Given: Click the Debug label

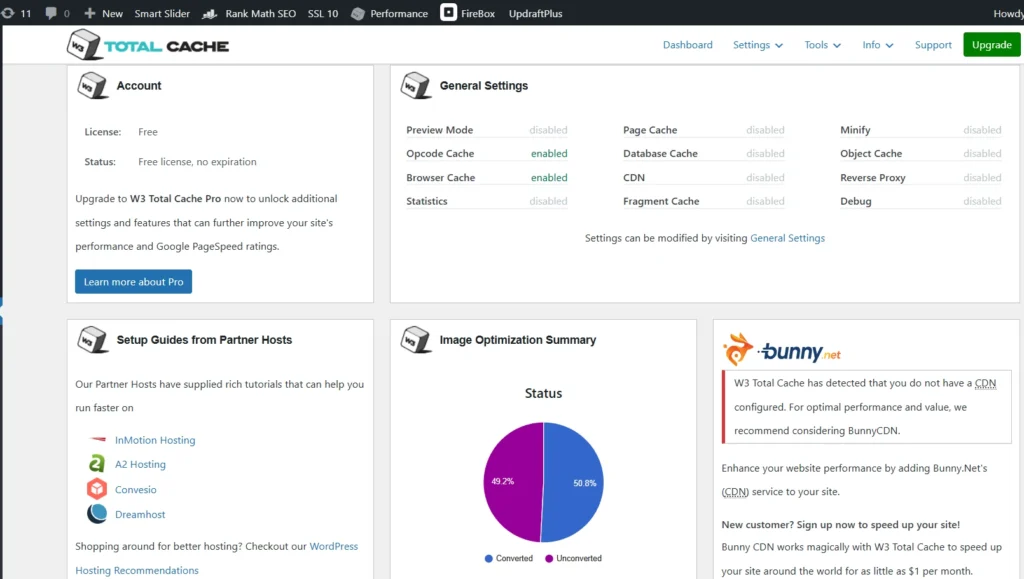Looking at the screenshot, I should point(856,201).
